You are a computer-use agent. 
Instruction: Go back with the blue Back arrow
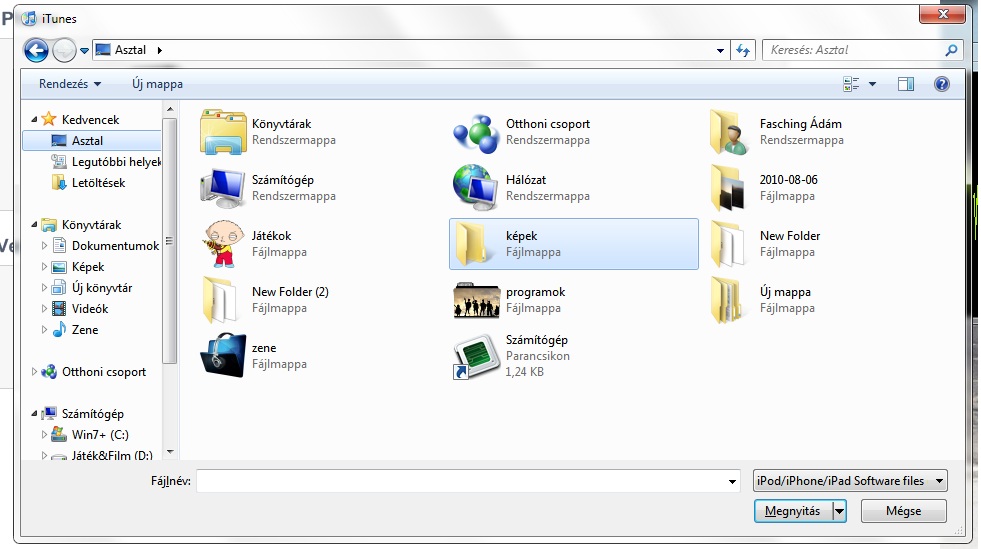36,50
